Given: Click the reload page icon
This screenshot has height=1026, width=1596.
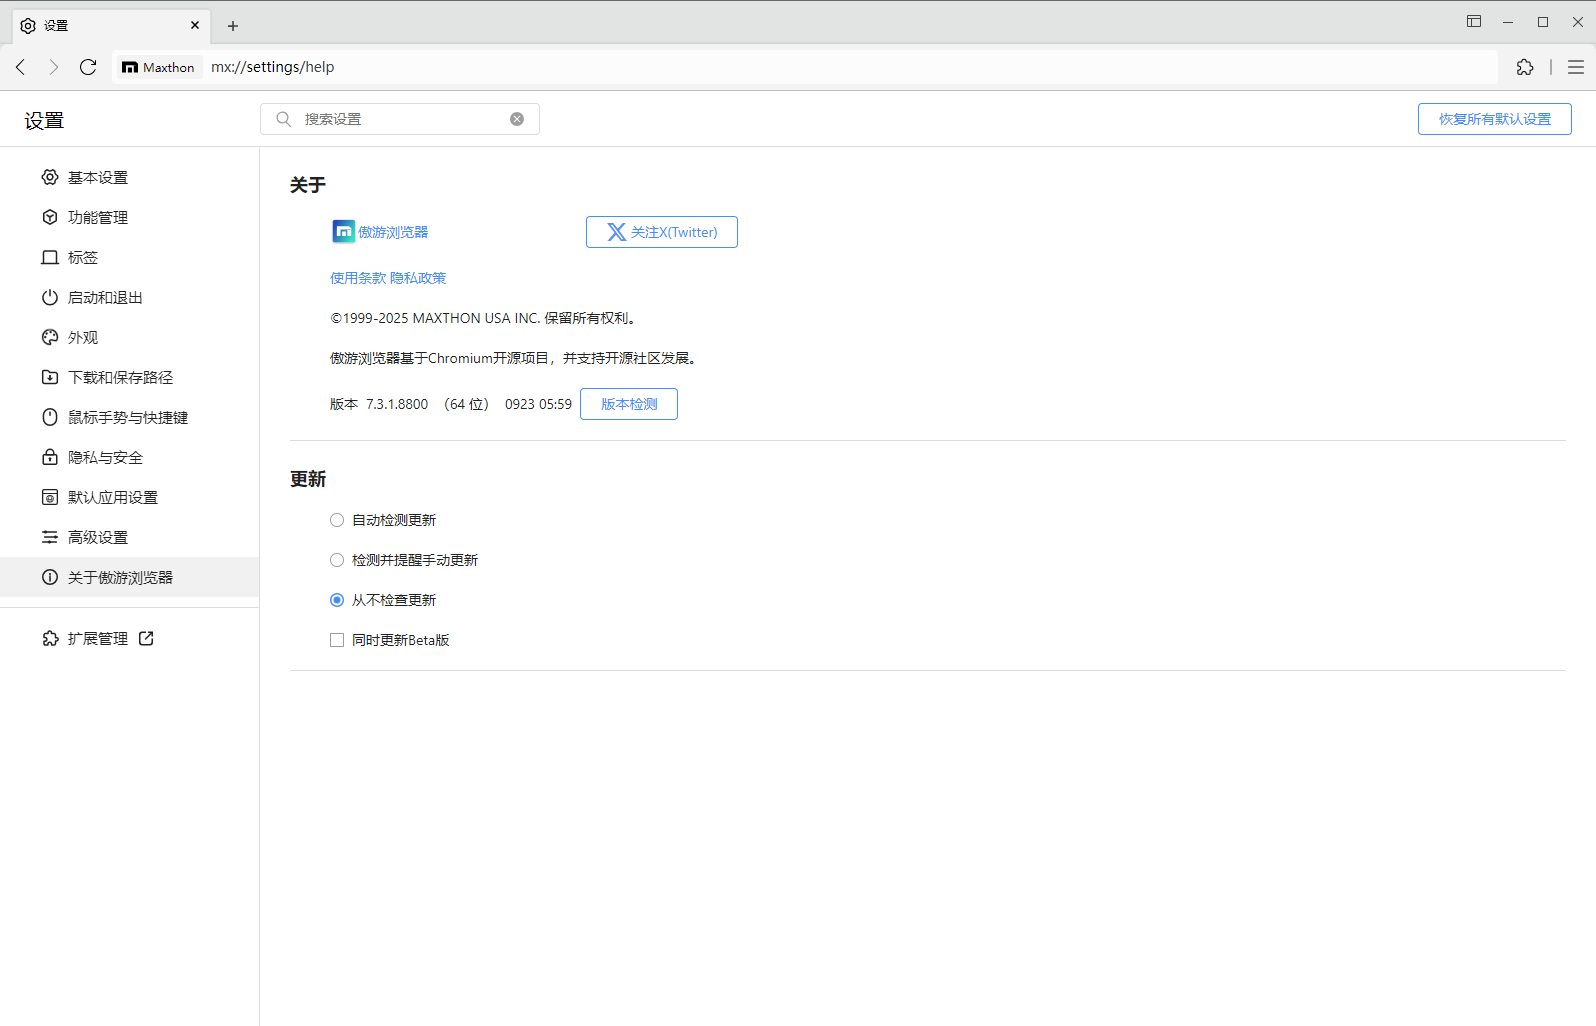Looking at the screenshot, I should (x=88, y=67).
